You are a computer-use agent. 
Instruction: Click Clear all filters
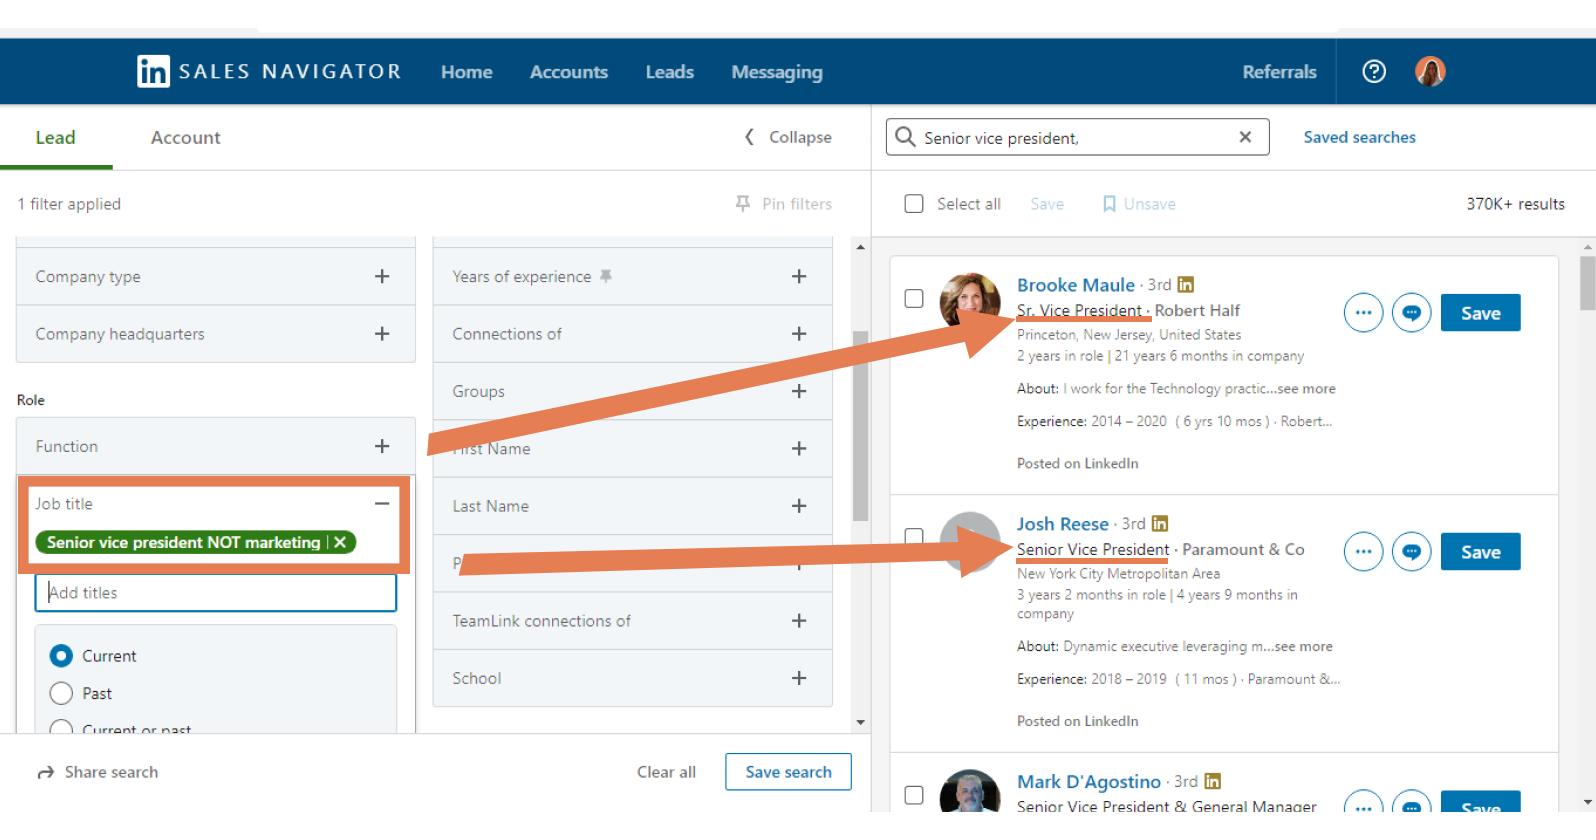pos(667,772)
